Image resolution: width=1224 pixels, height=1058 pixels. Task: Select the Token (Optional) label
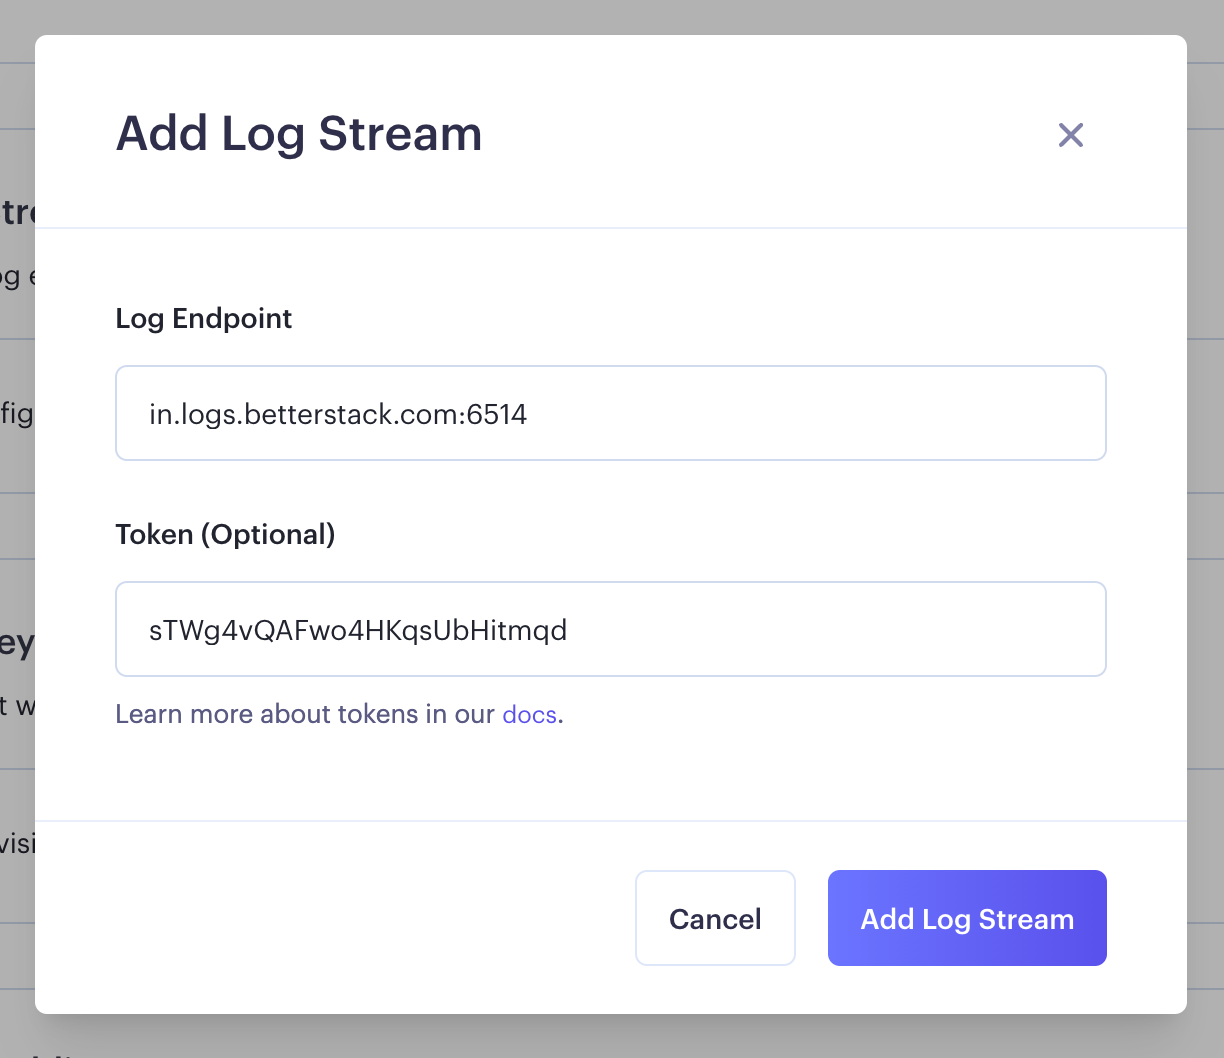[x=226, y=534]
